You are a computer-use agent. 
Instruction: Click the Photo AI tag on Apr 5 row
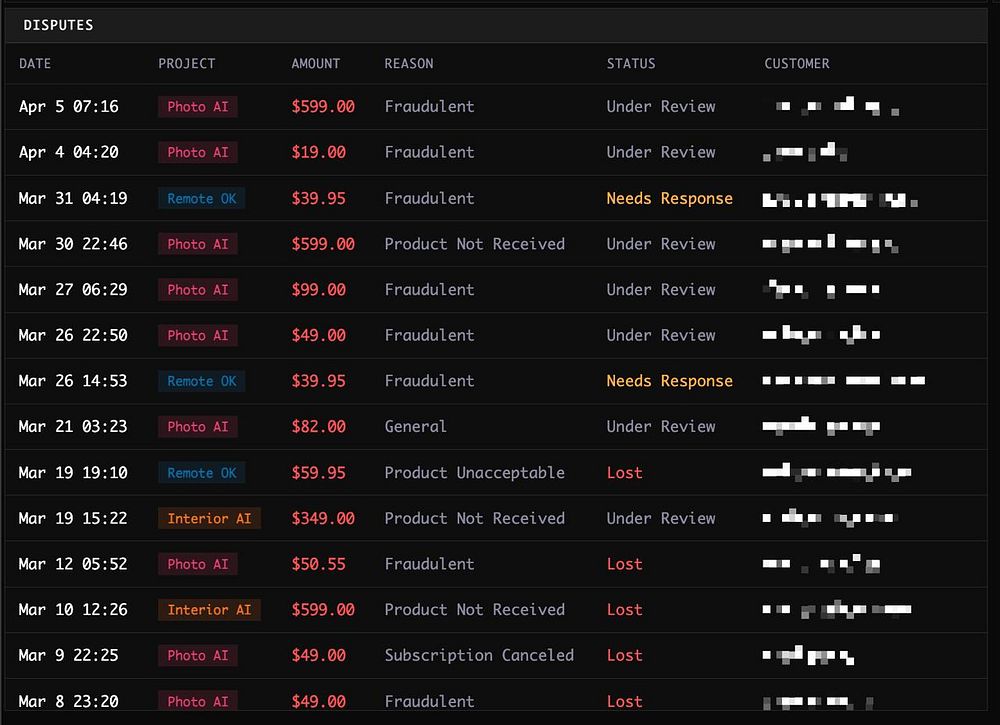point(198,106)
